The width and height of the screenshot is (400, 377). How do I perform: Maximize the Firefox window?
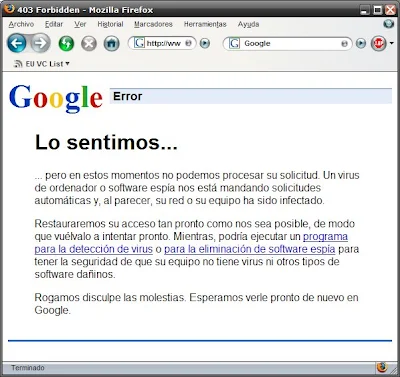pos(378,10)
